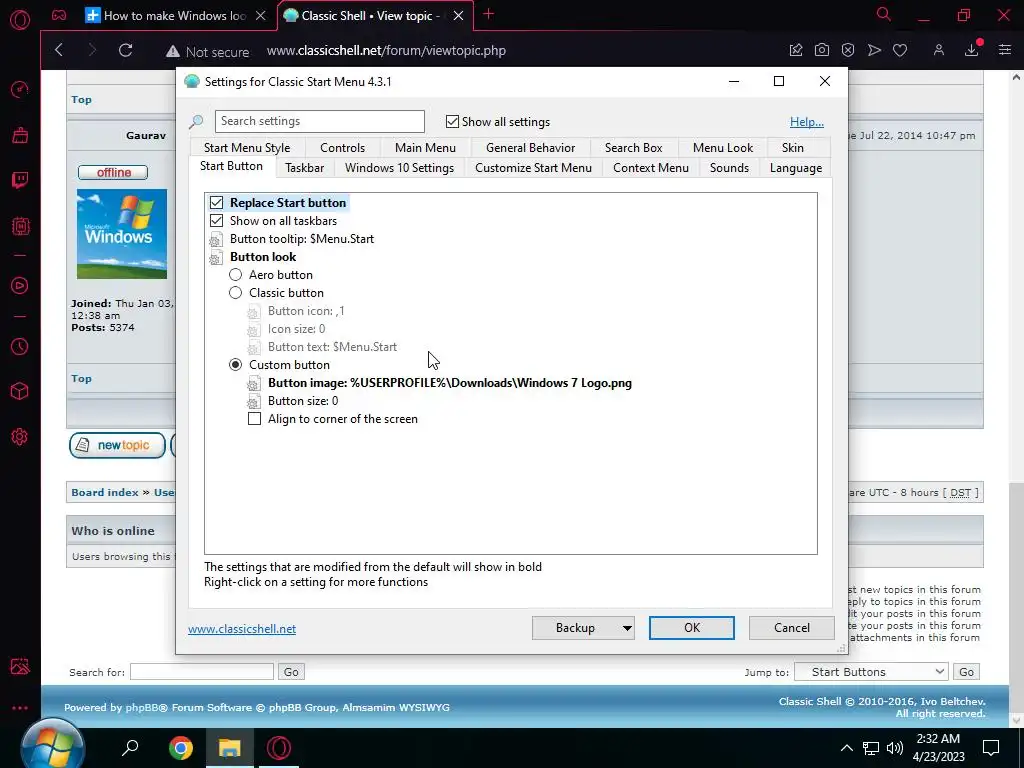The image size is (1024, 768).
Task: Click Opera GX icon in taskbar
Action: click(x=279, y=748)
